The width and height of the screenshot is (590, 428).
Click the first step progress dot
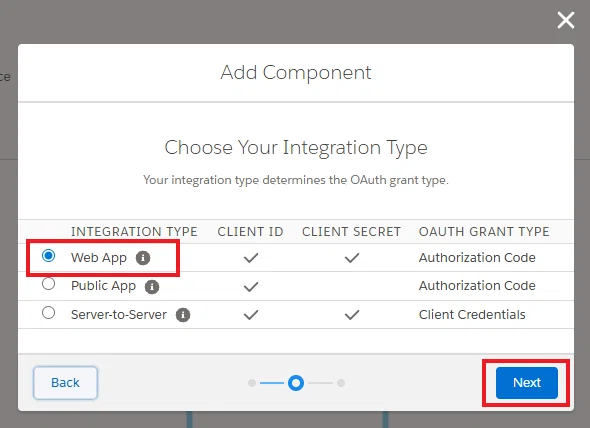[252, 383]
